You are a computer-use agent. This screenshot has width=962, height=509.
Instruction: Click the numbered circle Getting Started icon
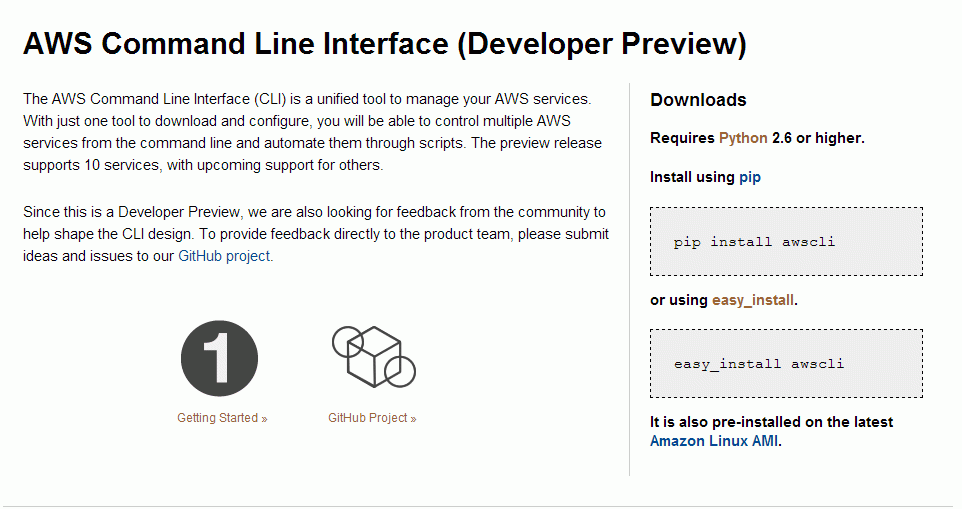pos(219,358)
